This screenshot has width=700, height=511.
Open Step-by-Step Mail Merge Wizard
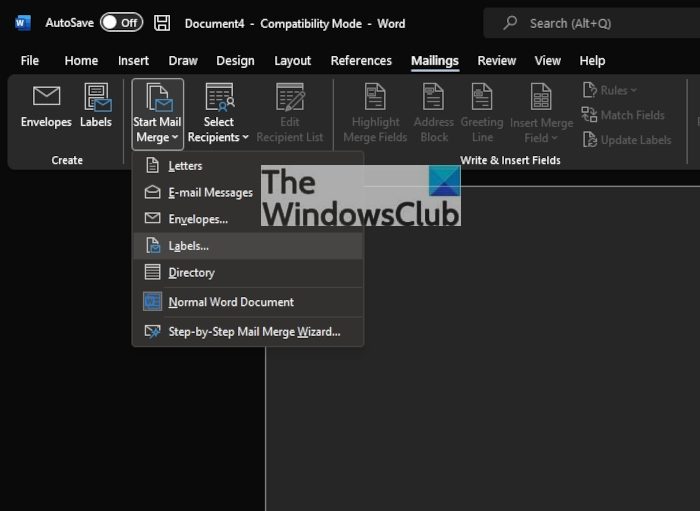(x=248, y=332)
